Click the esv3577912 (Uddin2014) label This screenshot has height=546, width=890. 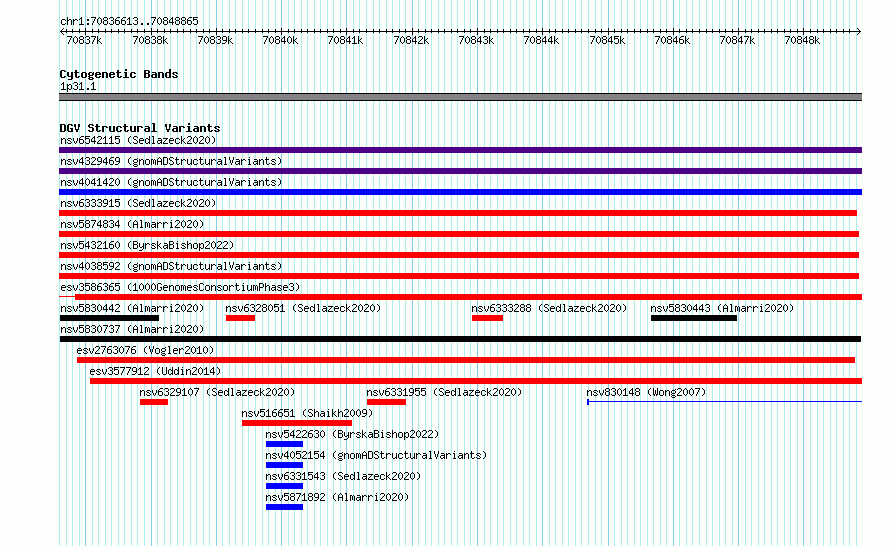pos(155,371)
